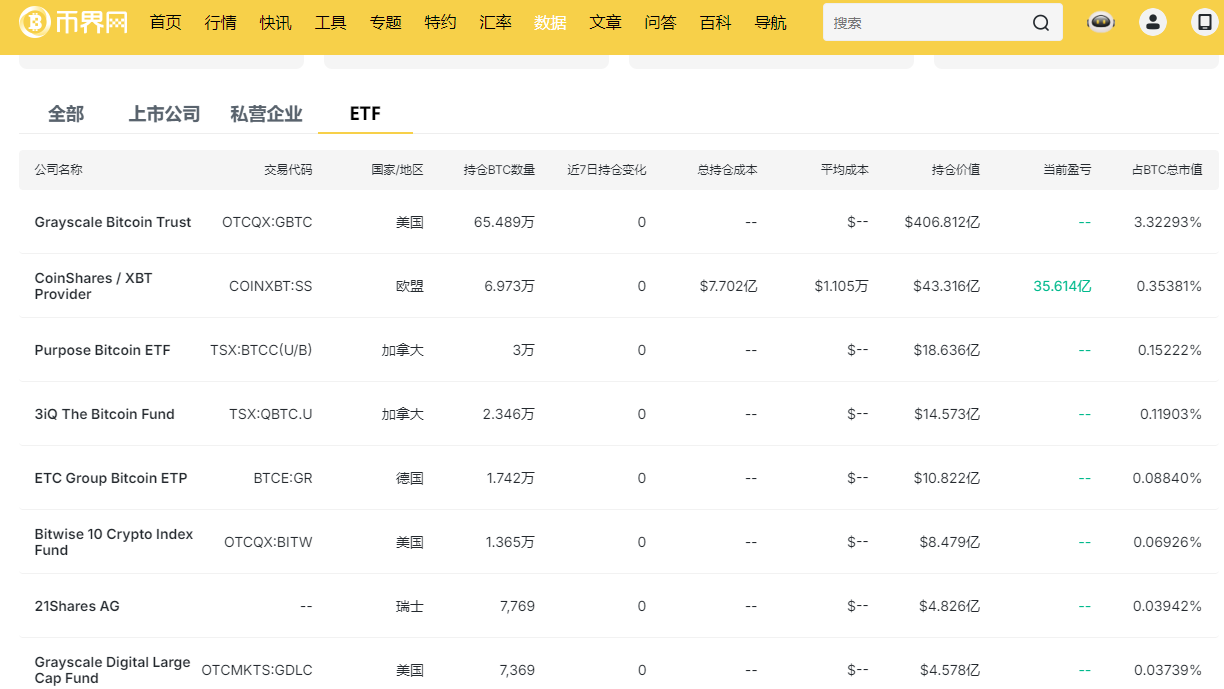Click the mobile app phone icon
The width and height of the screenshot is (1224, 689).
tap(1204, 23)
